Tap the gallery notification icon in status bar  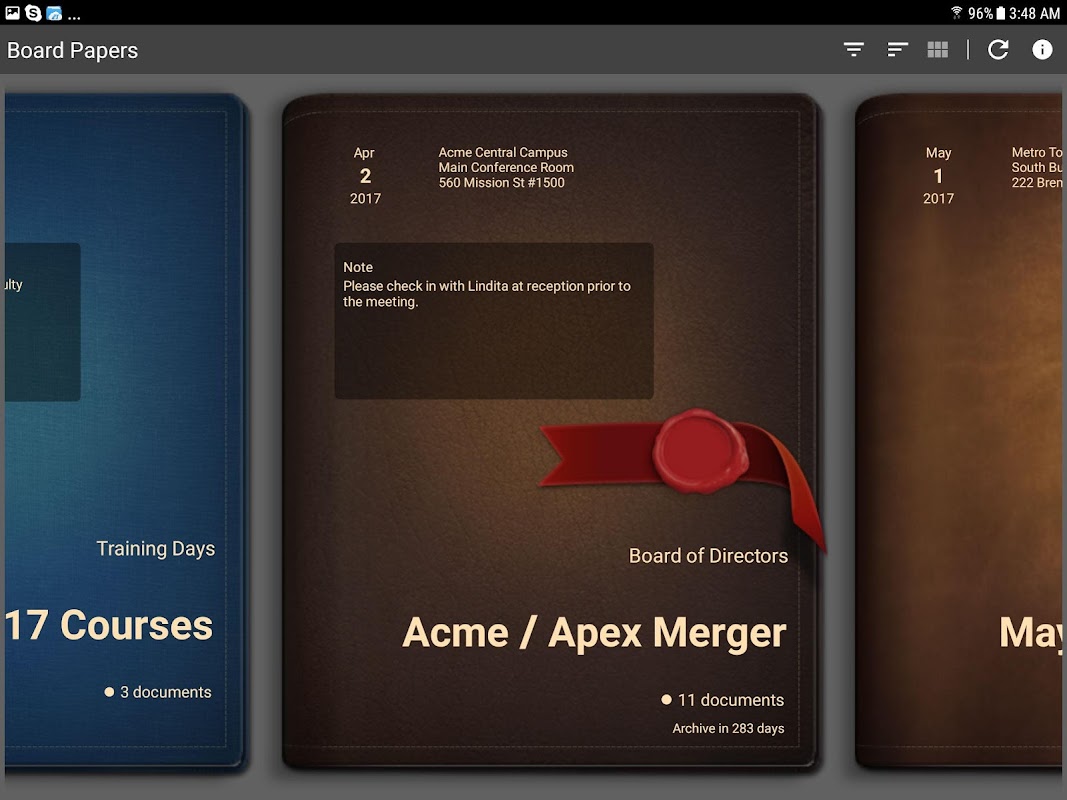point(13,12)
